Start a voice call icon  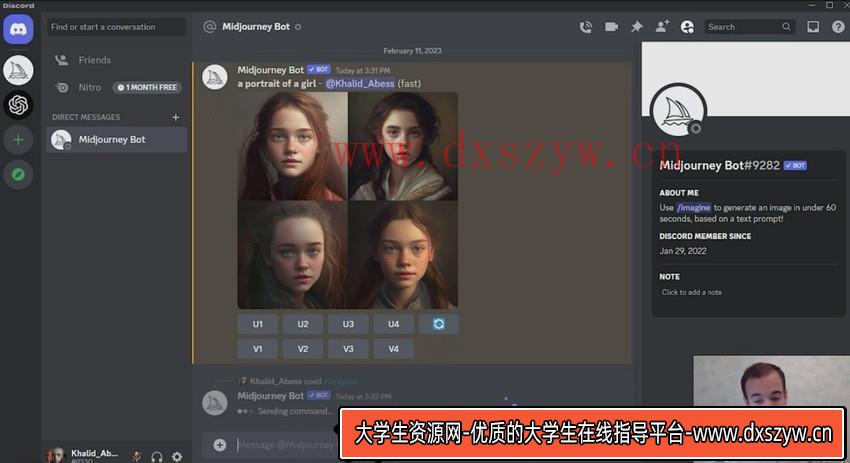pos(586,27)
